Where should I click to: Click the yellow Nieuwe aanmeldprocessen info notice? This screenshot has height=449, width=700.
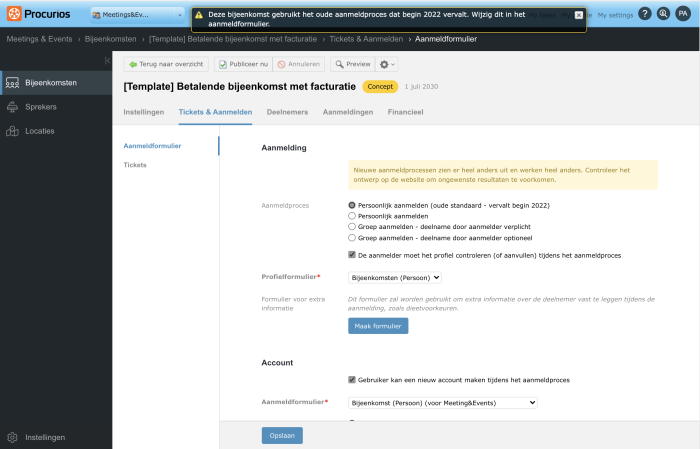(x=503, y=175)
